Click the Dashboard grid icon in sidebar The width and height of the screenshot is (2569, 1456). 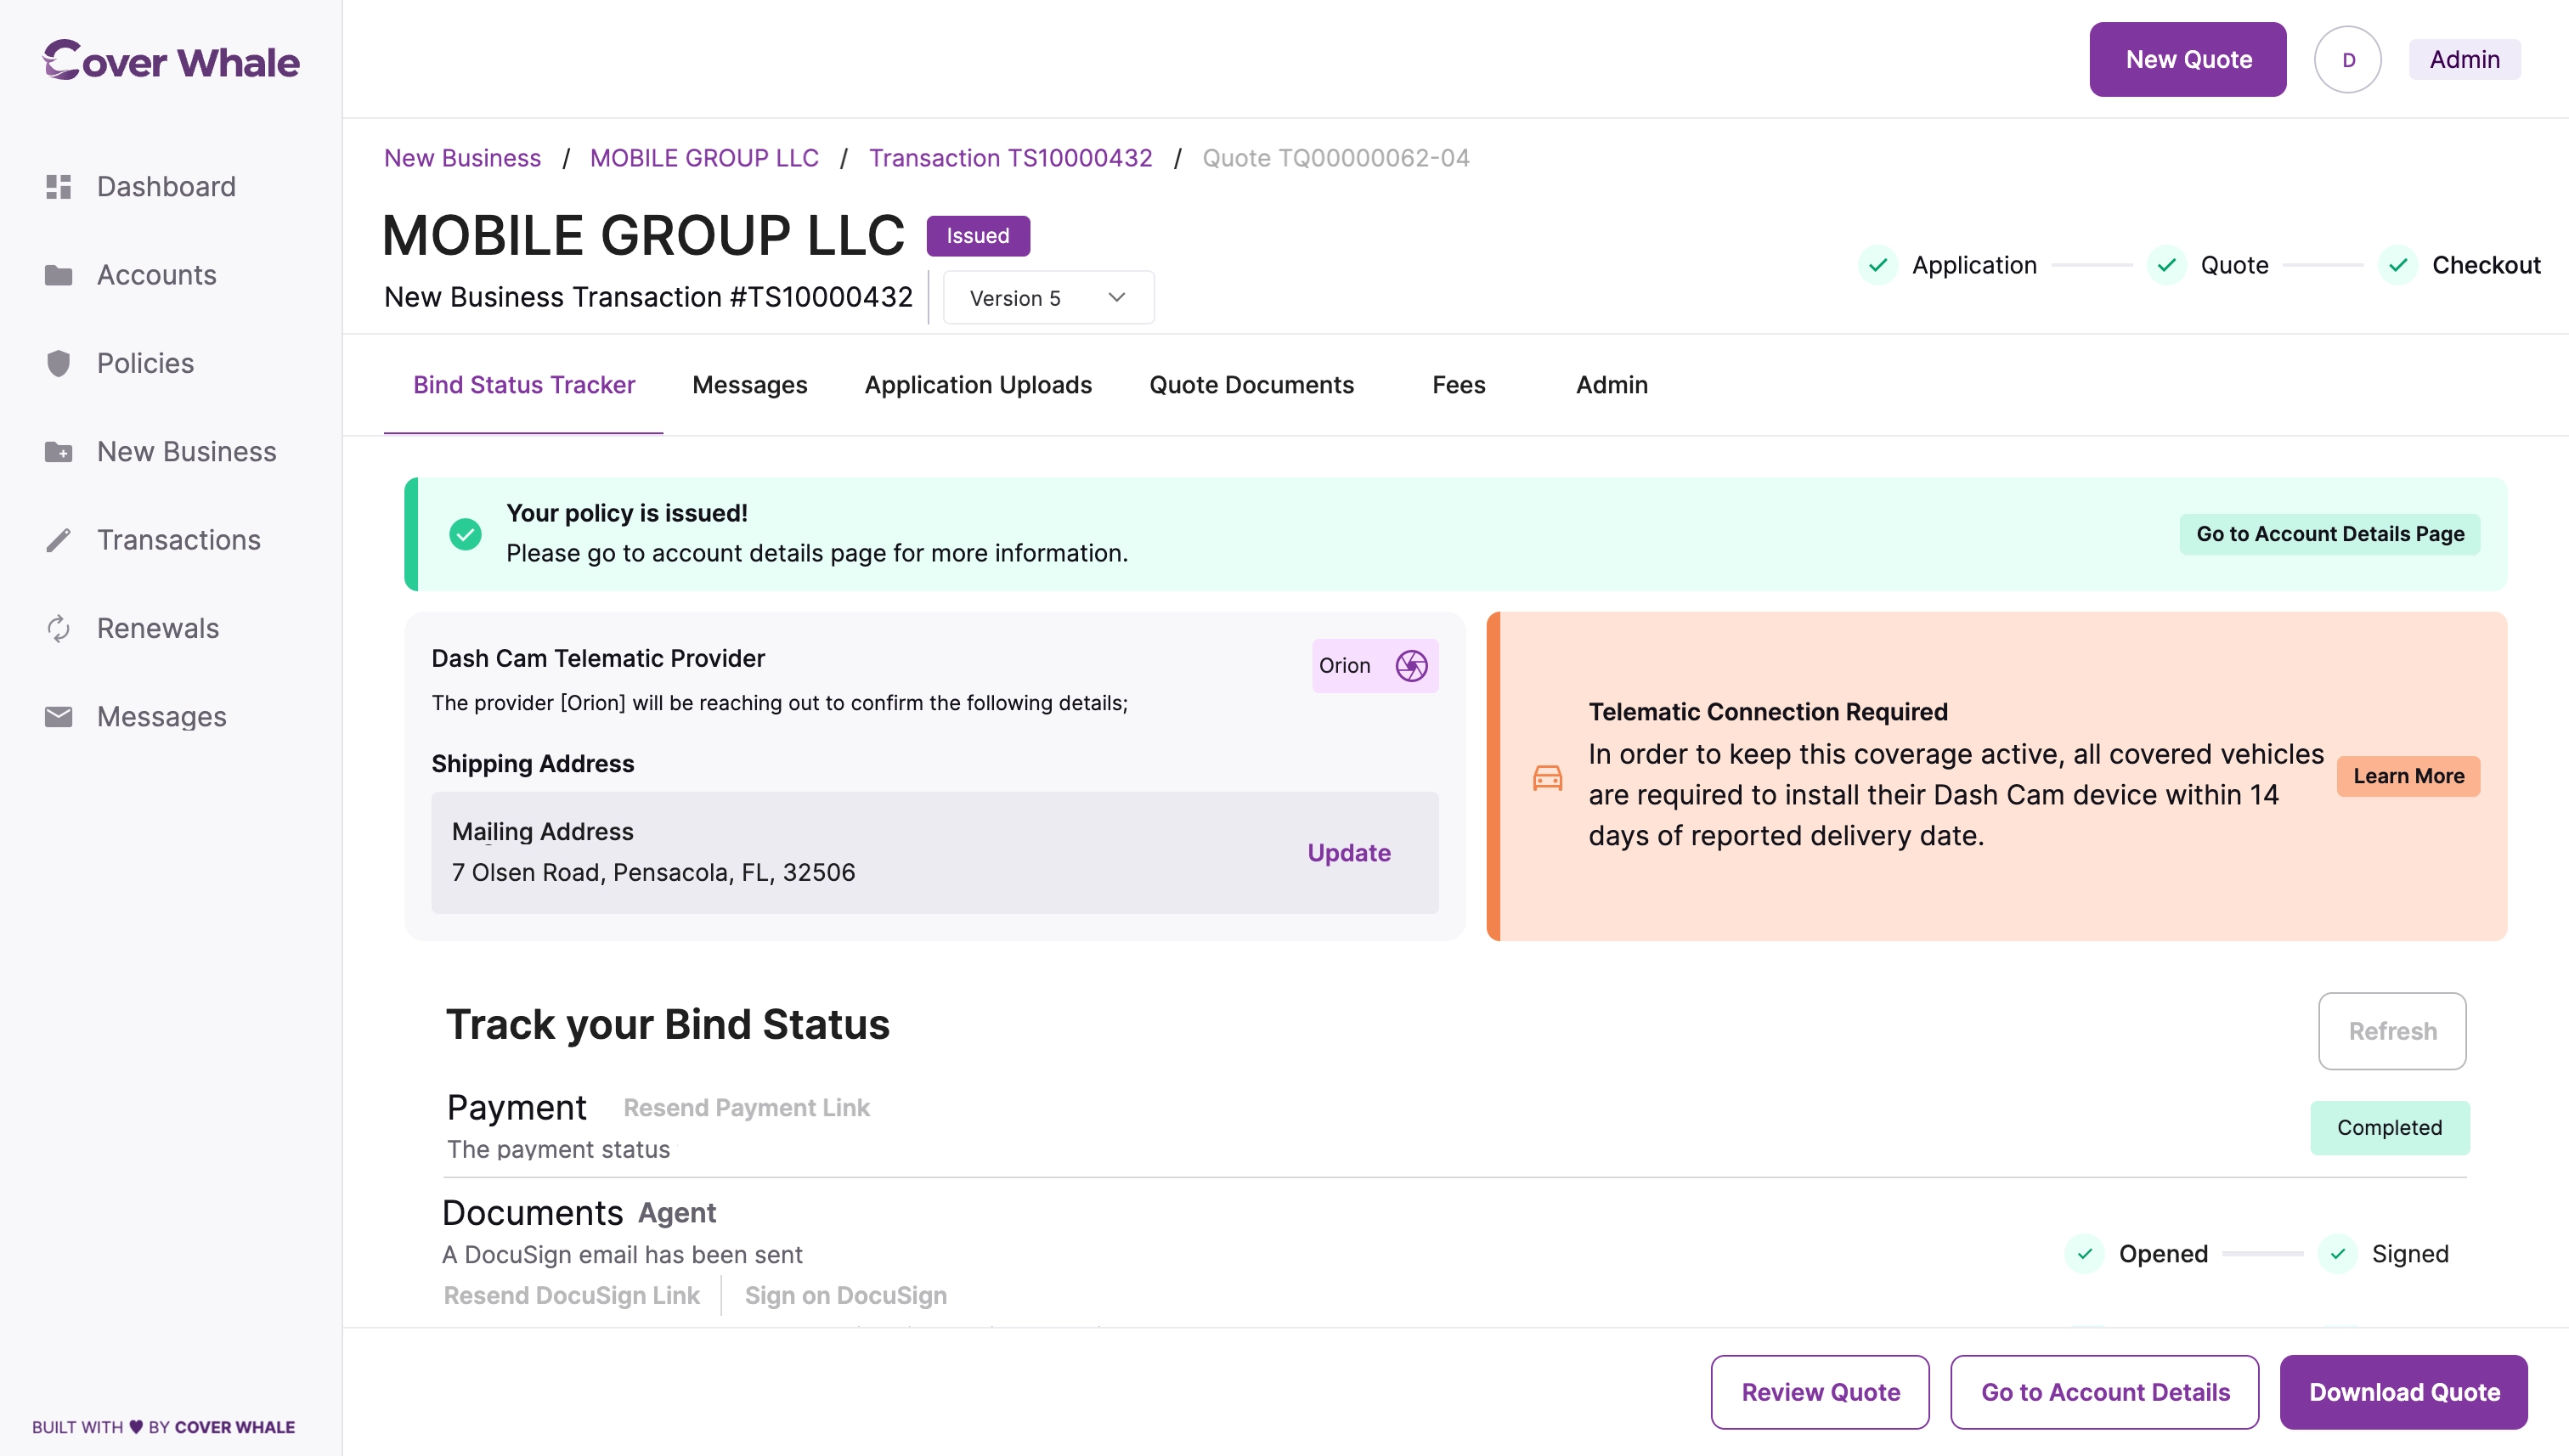58,187
